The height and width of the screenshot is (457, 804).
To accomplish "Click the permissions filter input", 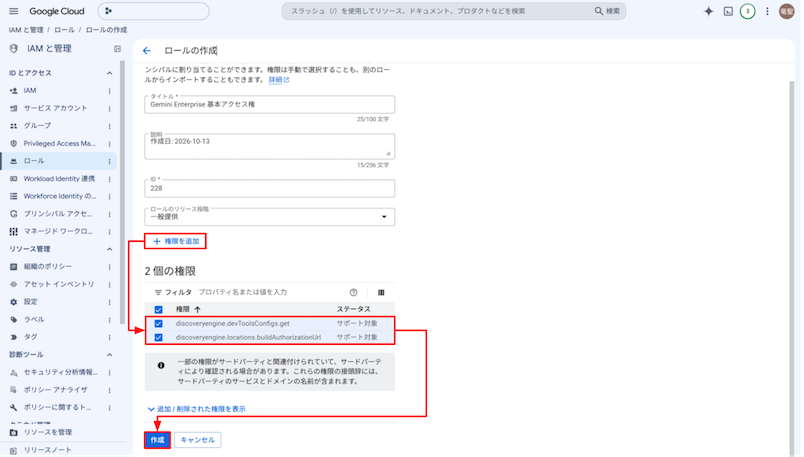I will 269,292.
